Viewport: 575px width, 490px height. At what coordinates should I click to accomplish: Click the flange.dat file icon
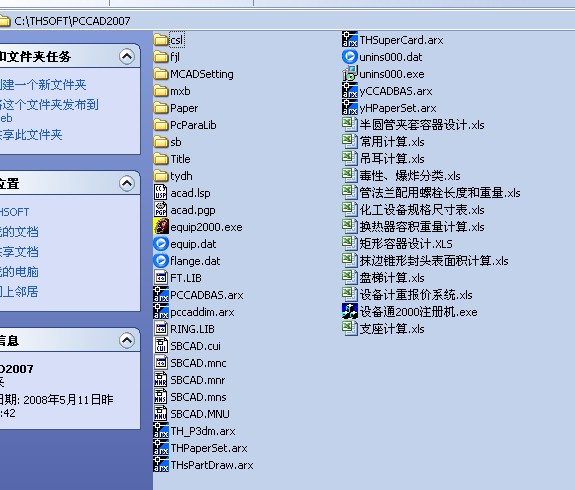[x=161, y=260]
